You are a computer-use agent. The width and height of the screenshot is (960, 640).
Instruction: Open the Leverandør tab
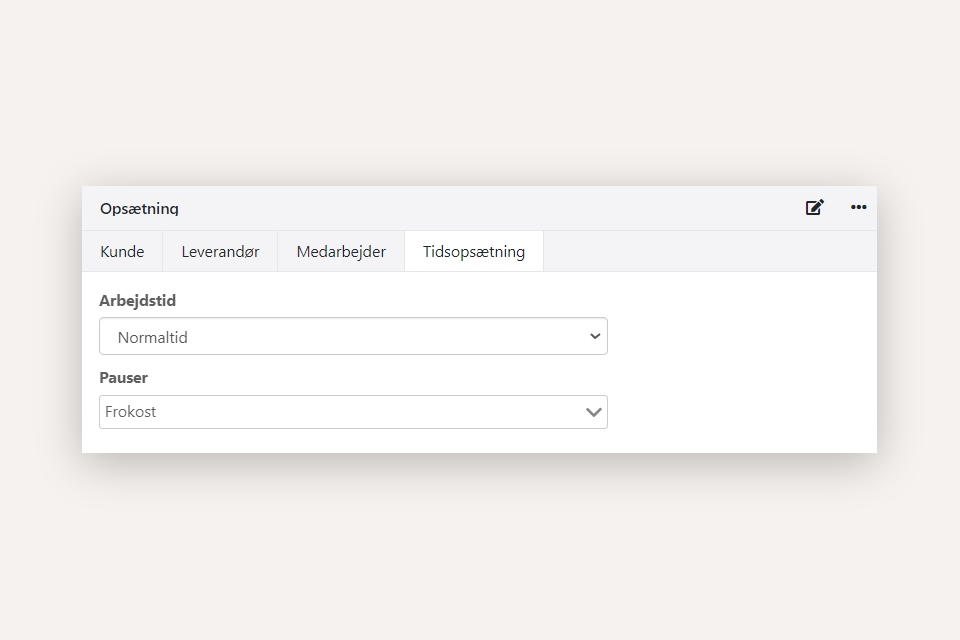pyautogui.click(x=219, y=251)
